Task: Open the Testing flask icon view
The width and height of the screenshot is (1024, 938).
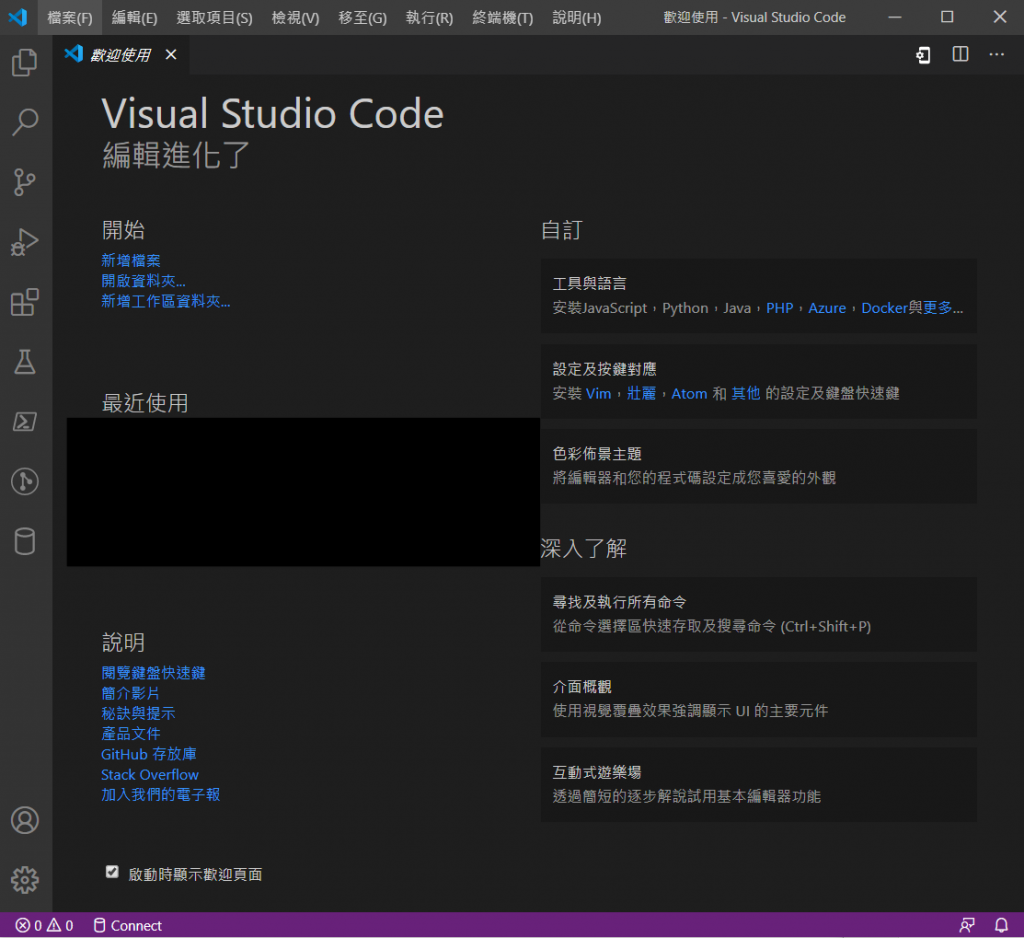Action: point(25,362)
